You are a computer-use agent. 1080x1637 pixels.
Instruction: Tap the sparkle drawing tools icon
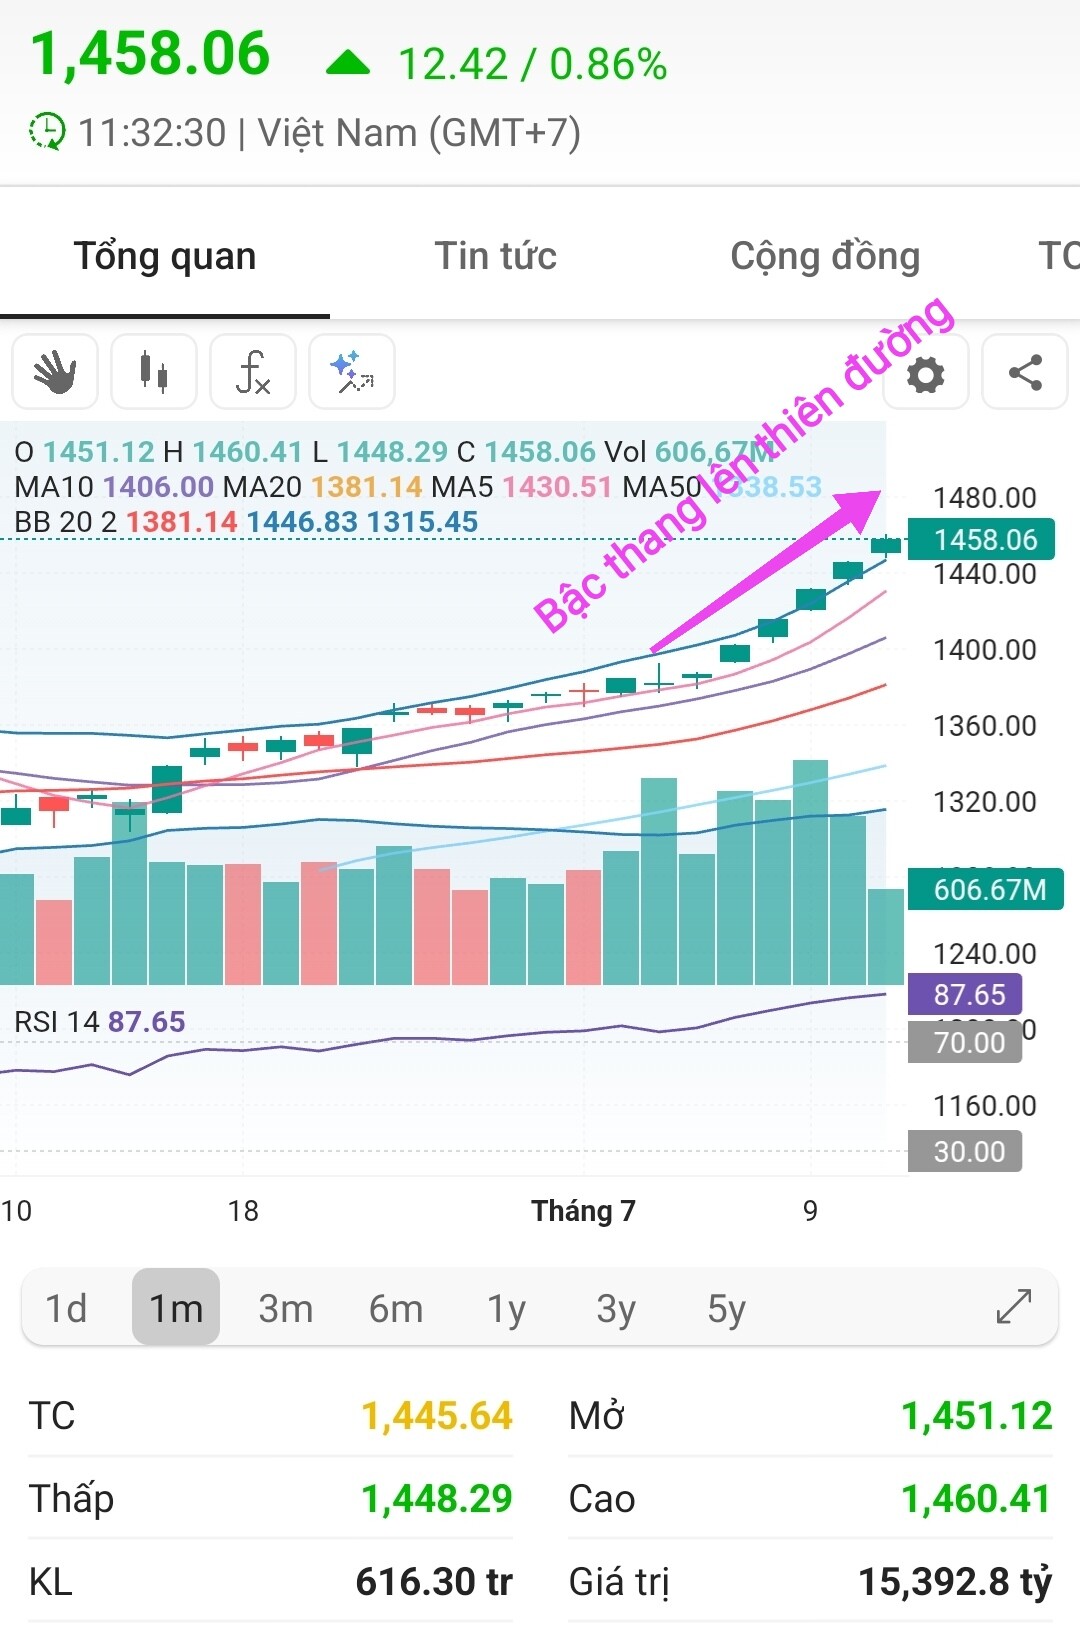(x=352, y=372)
